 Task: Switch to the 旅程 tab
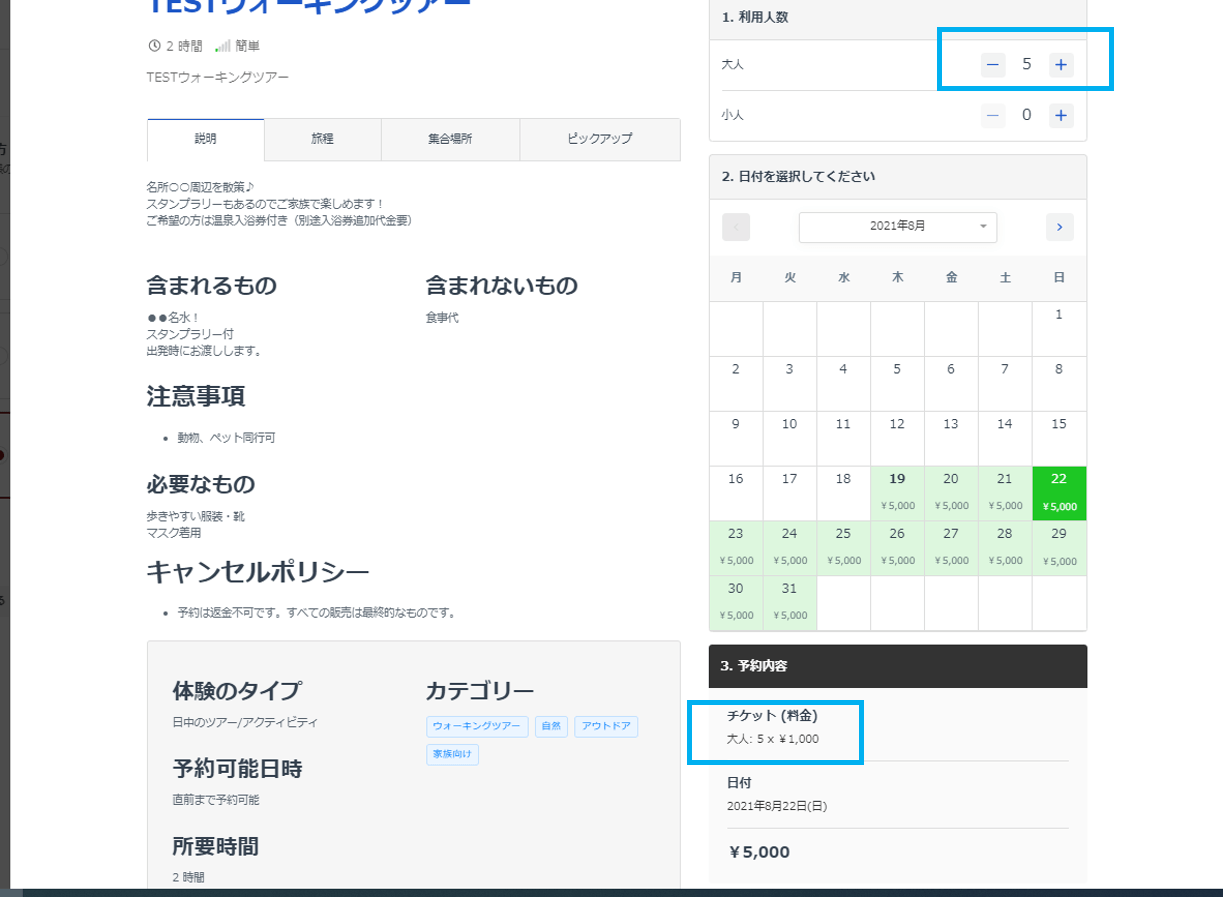pyautogui.click(x=323, y=140)
